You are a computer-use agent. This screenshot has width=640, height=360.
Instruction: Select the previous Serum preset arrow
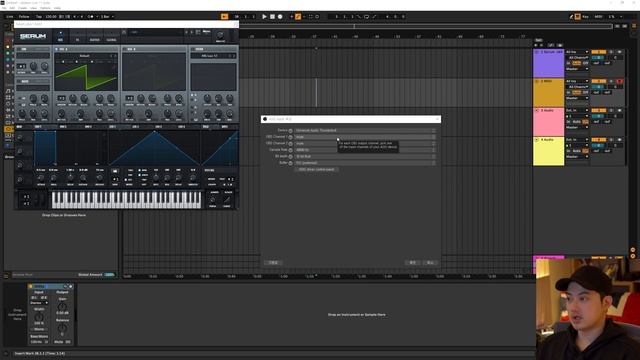(187, 32)
